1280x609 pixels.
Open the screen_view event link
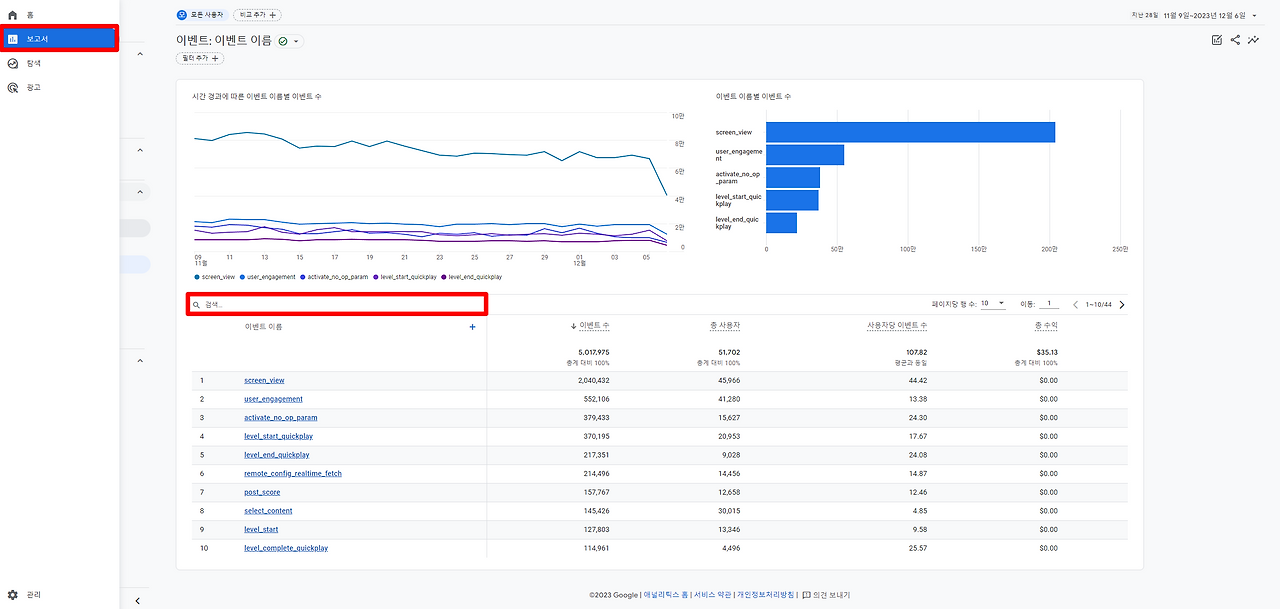(x=264, y=380)
